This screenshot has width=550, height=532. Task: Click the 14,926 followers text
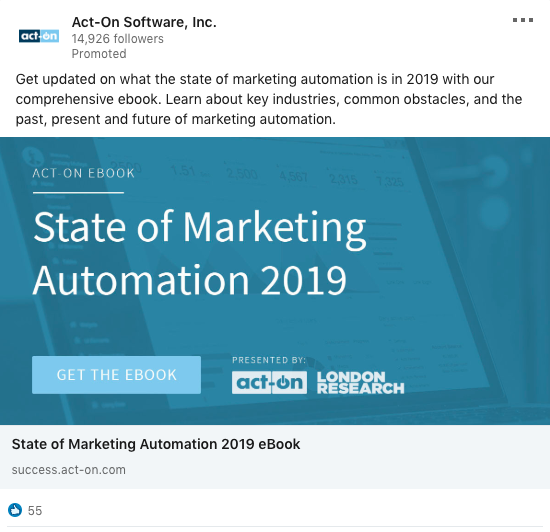(118, 39)
